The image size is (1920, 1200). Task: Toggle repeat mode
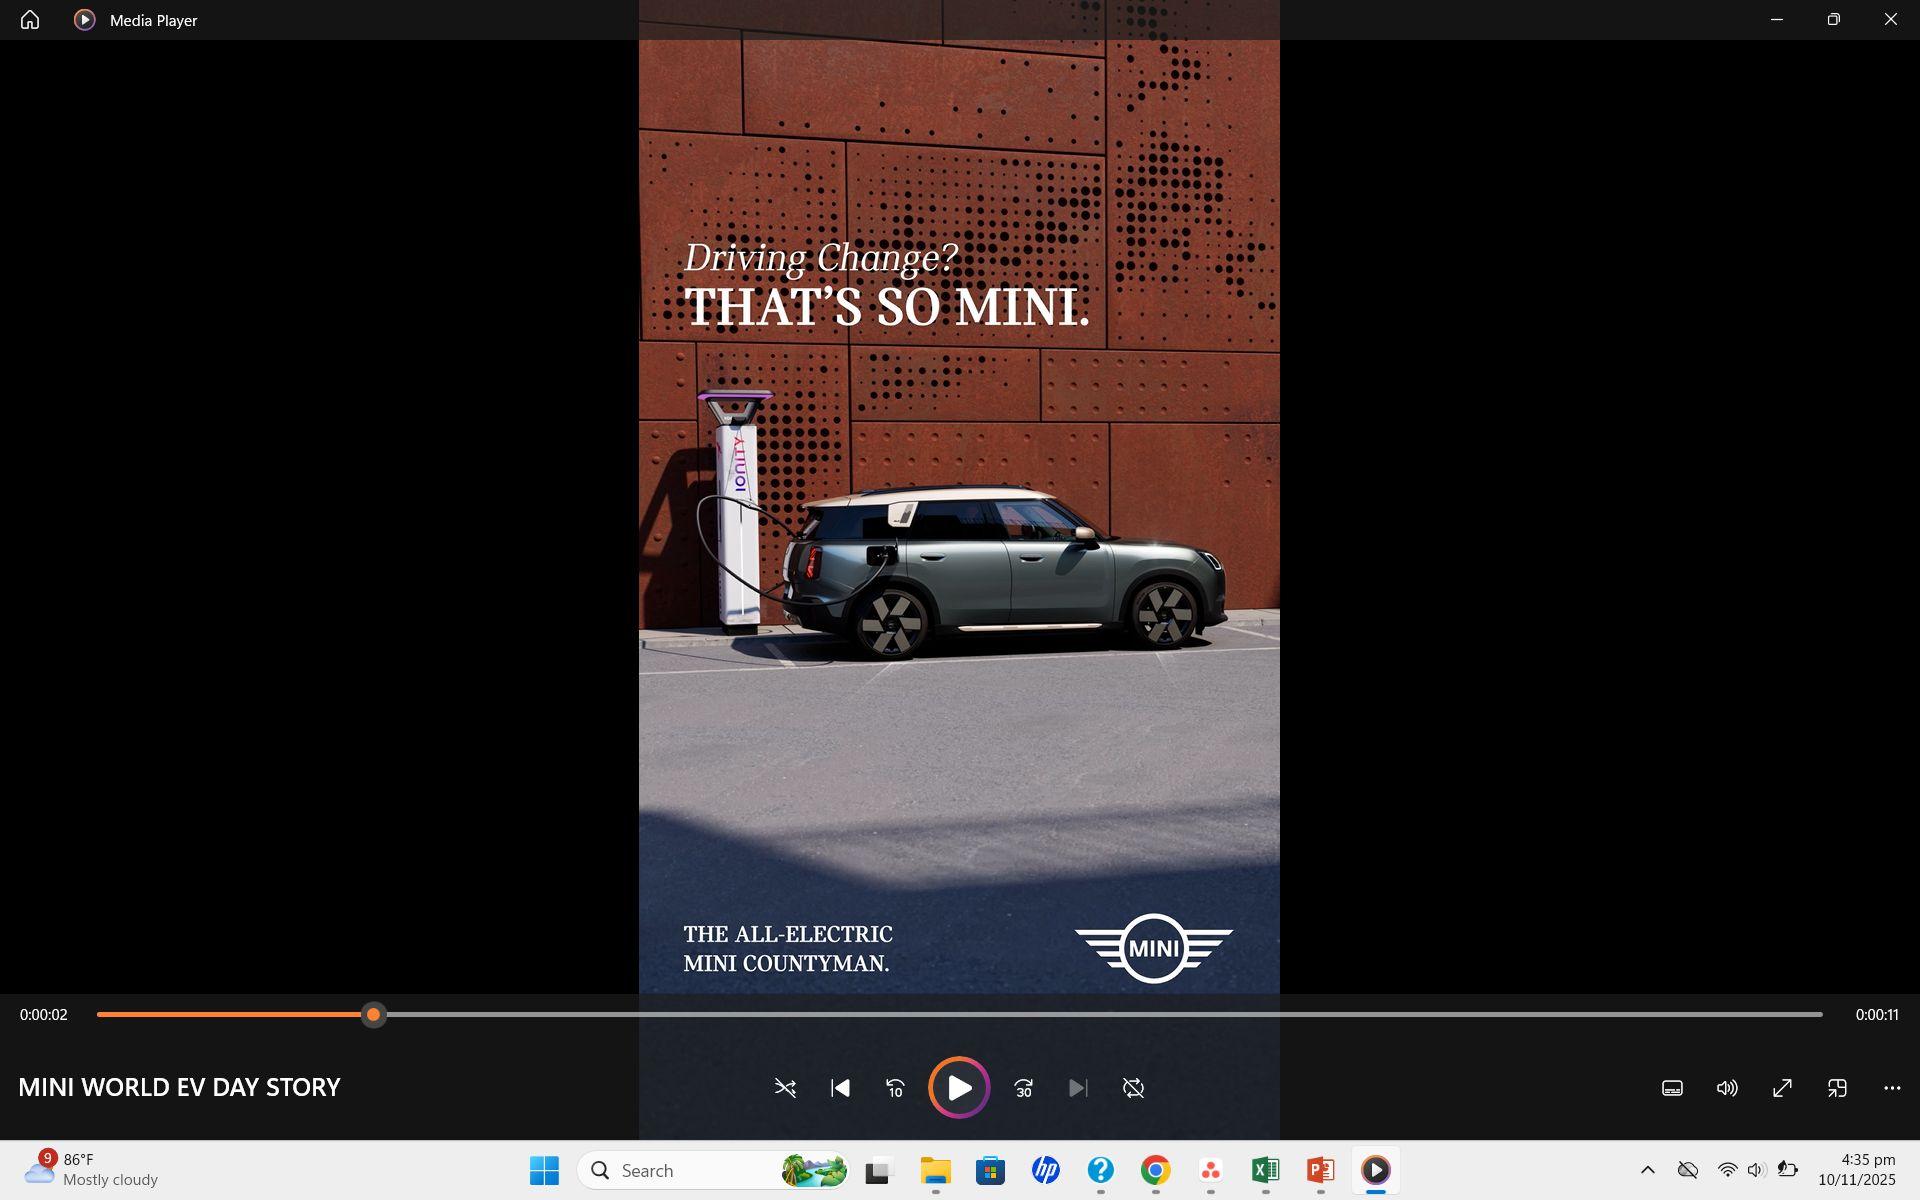point(1133,1088)
